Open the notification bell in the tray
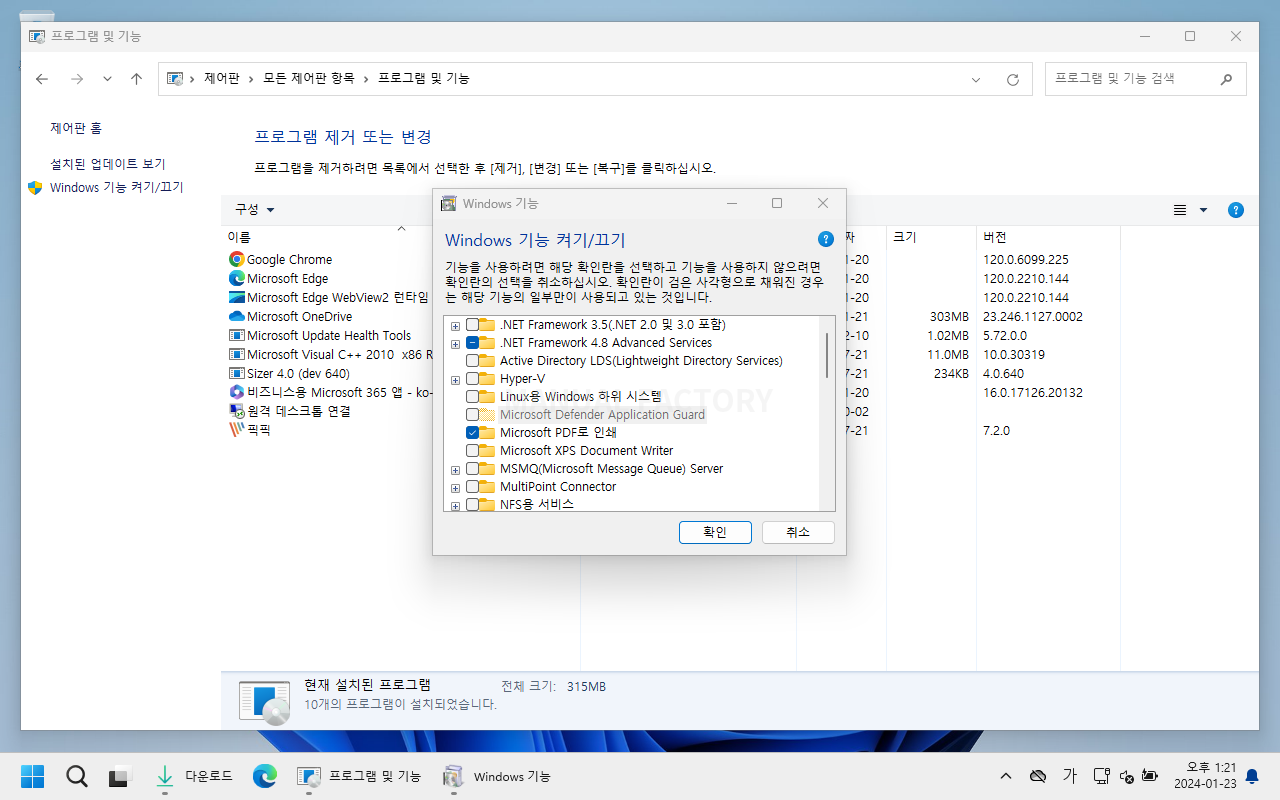Image resolution: width=1280 pixels, height=800 pixels. click(1252, 776)
